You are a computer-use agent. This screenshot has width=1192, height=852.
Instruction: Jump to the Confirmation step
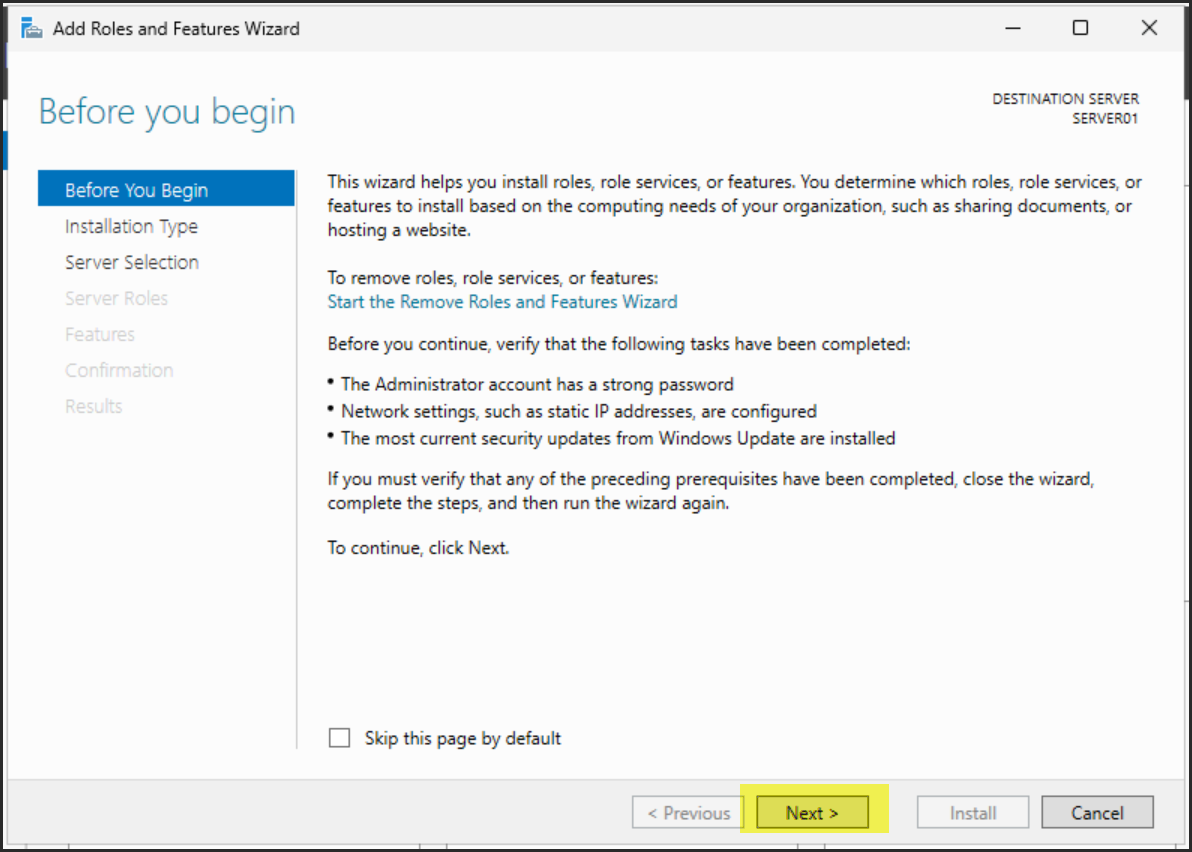pos(119,370)
